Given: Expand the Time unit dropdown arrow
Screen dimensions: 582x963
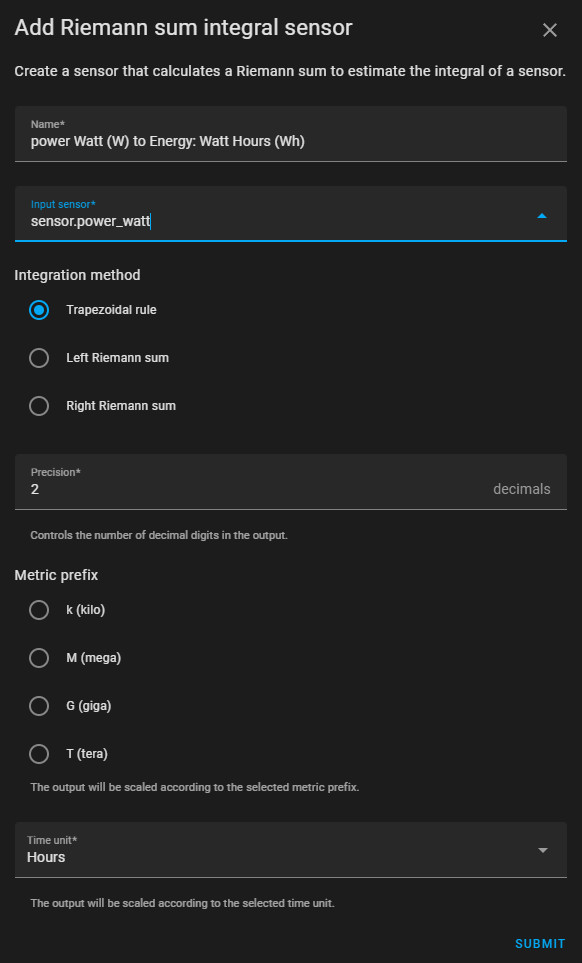Looking at the screenshot, I should pos(542,850).
